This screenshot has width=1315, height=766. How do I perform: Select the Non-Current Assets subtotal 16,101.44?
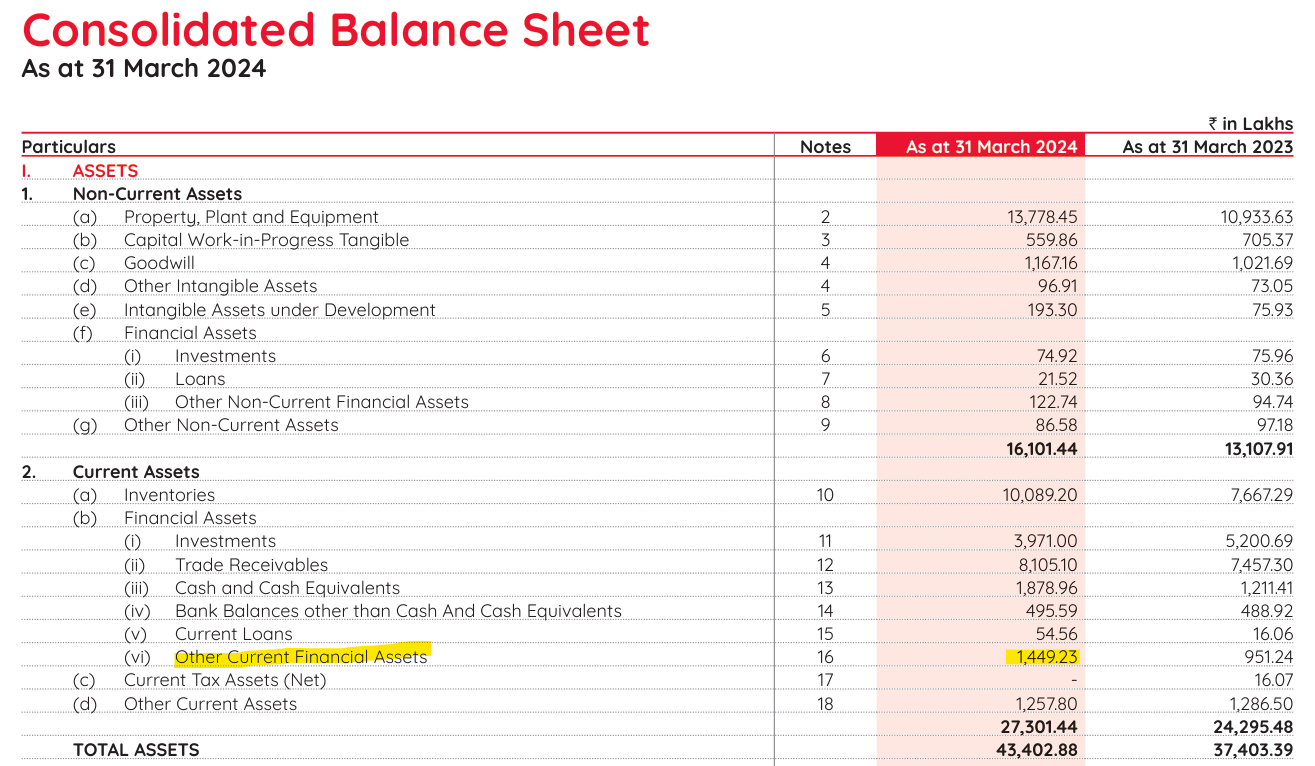[x=1042, y=449]
